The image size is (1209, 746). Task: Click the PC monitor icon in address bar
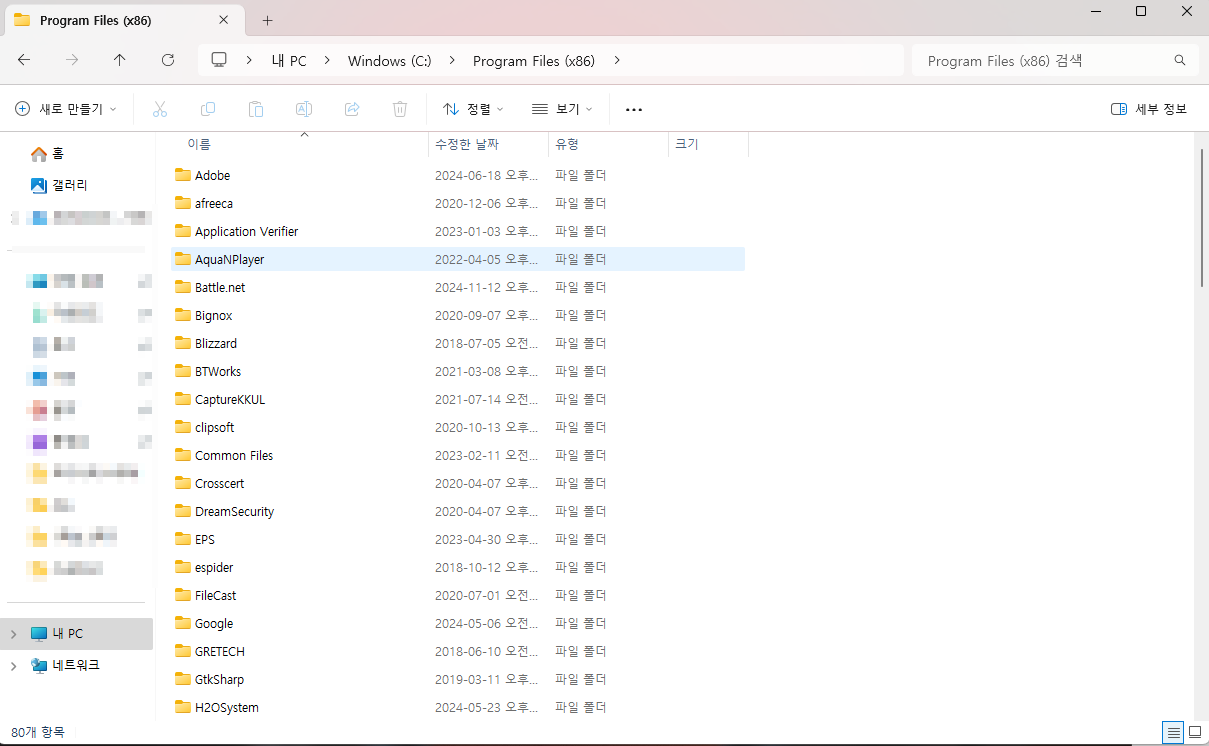point(220,60)
